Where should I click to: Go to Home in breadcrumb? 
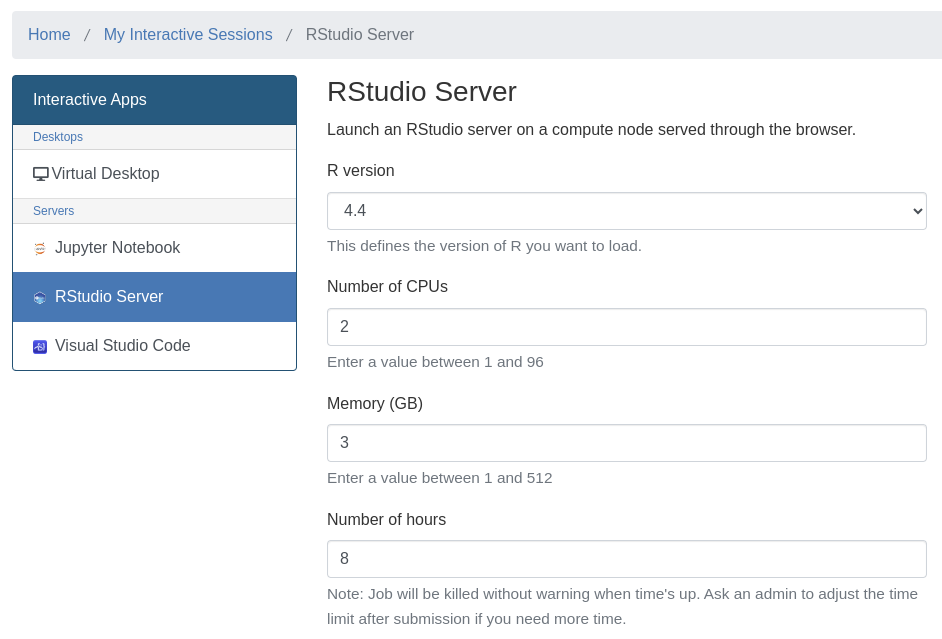[x=49, y=35]
